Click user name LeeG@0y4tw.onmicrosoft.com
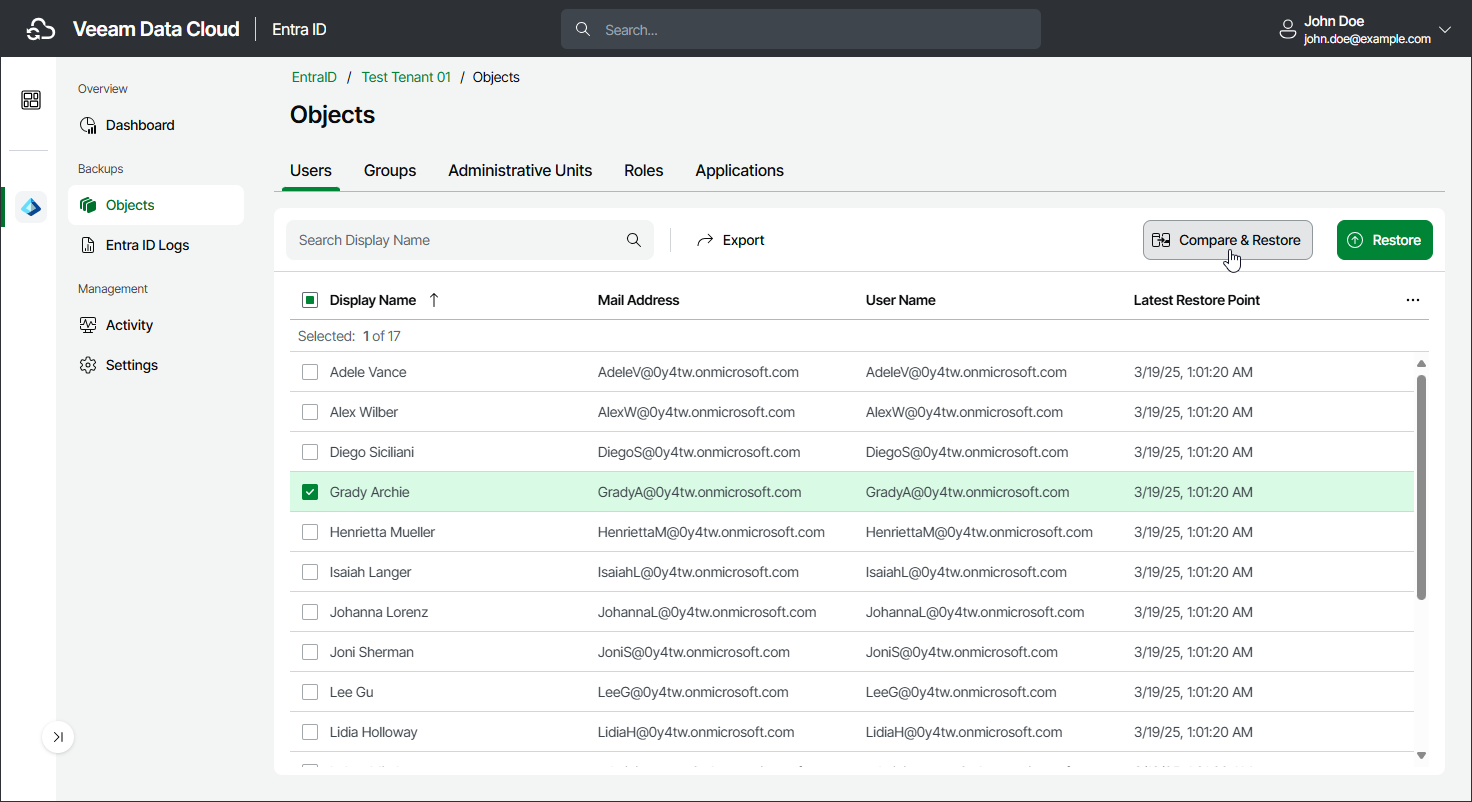Image resolution: width=1472 pixels, height=802 pixels. click(x=961, y=692)
